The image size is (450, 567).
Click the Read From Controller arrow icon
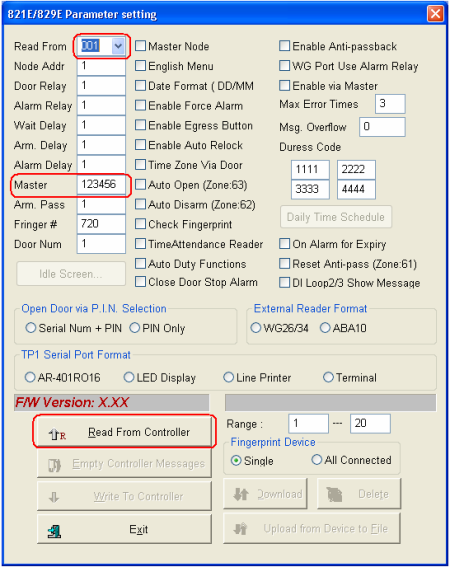coord(57,434)
